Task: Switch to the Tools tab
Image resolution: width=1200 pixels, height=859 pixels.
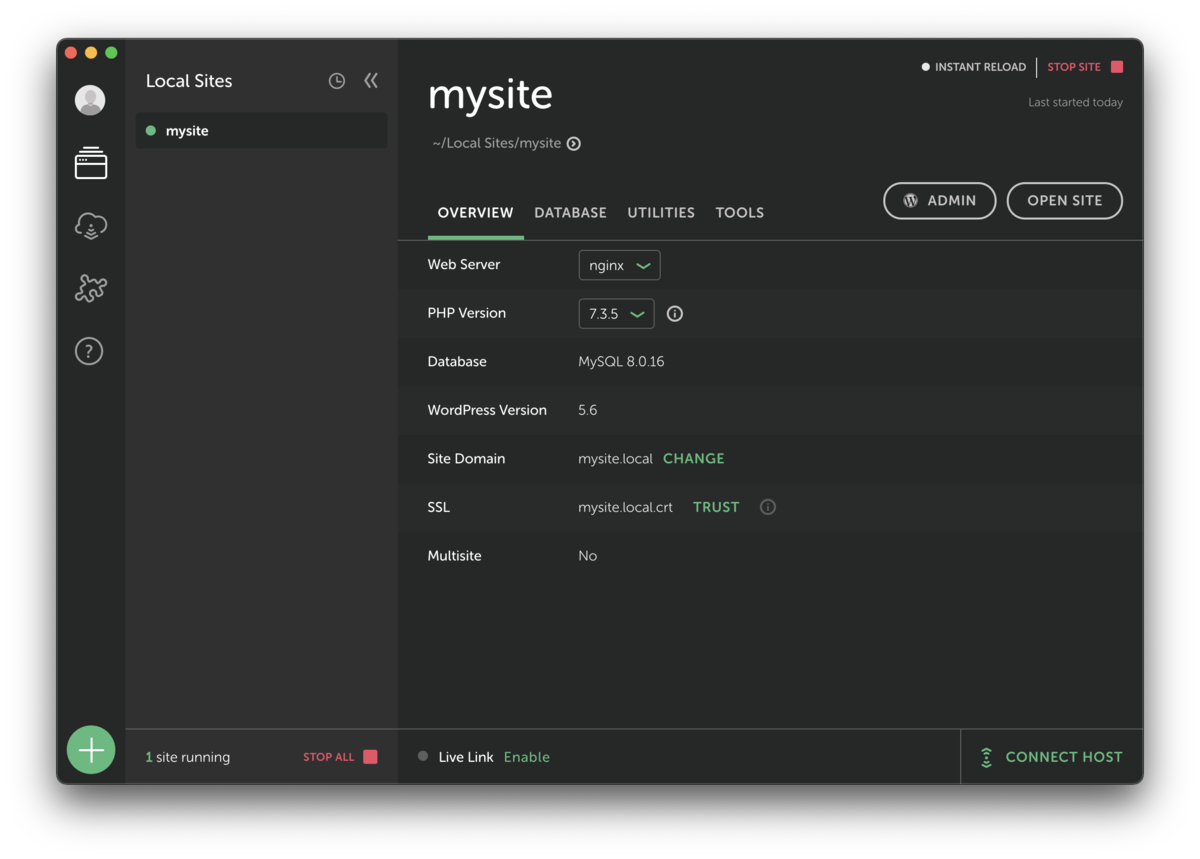Action: (740, 213)
